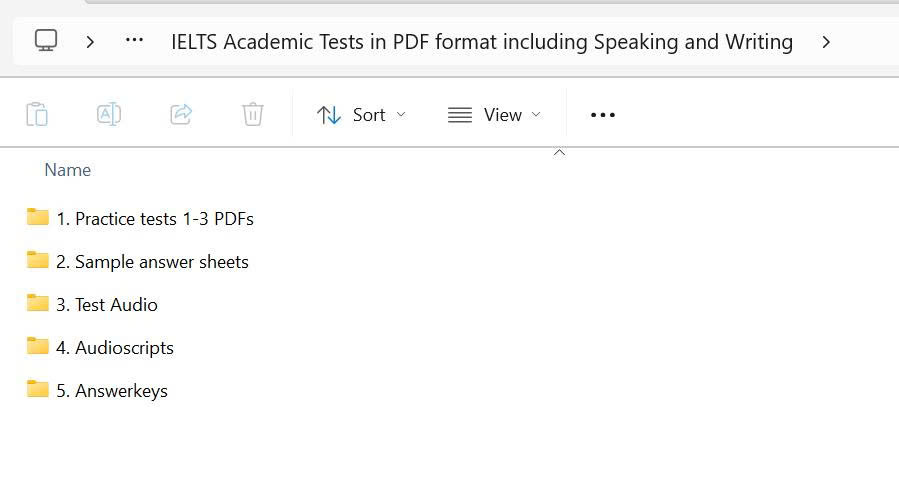Open the View options dropdown
The height and width of the screenshot is (491, 899).
click(494, 115)
